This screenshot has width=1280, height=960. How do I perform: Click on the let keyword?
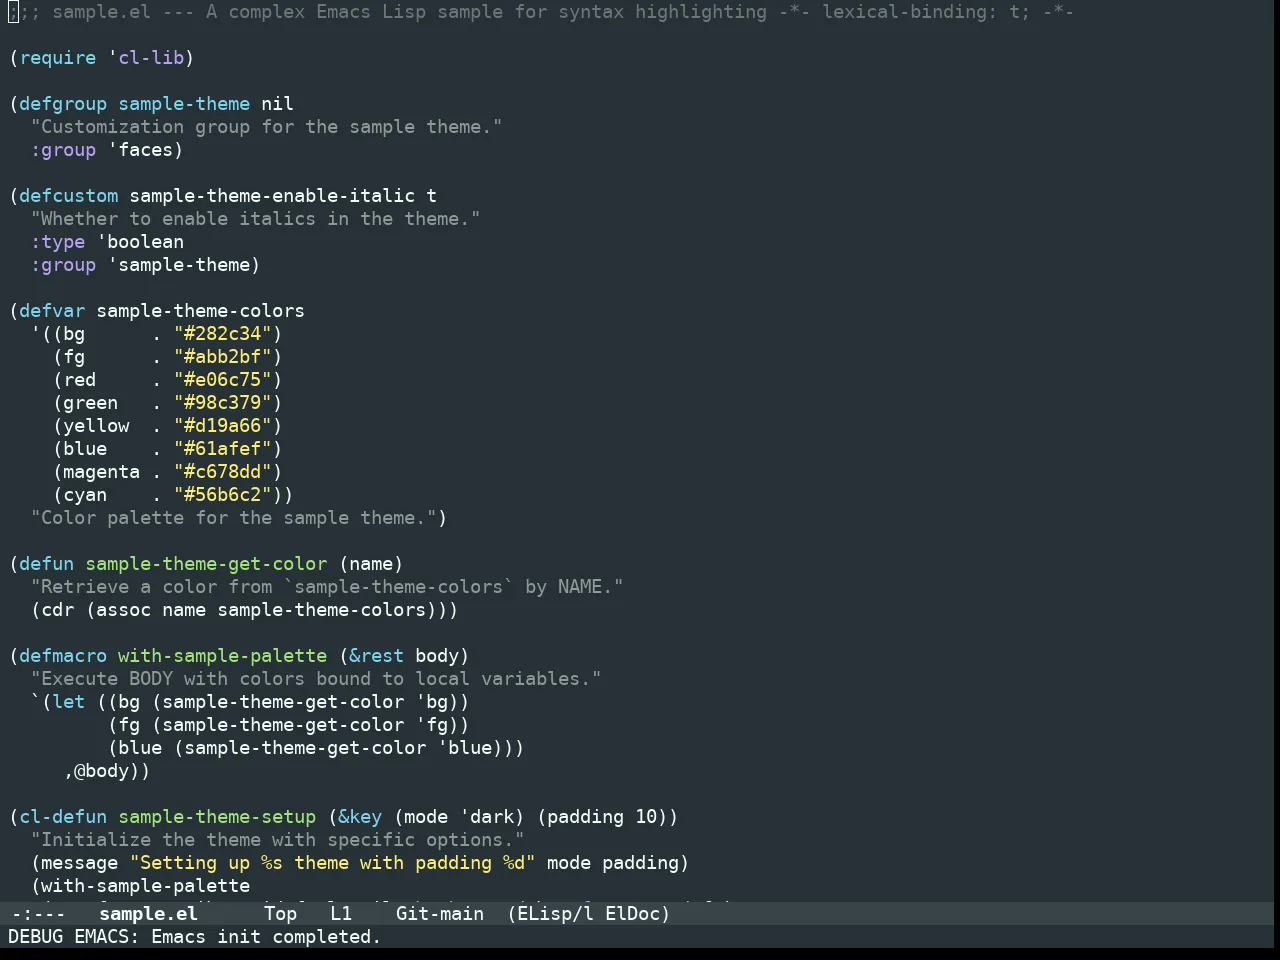(69, 702)
